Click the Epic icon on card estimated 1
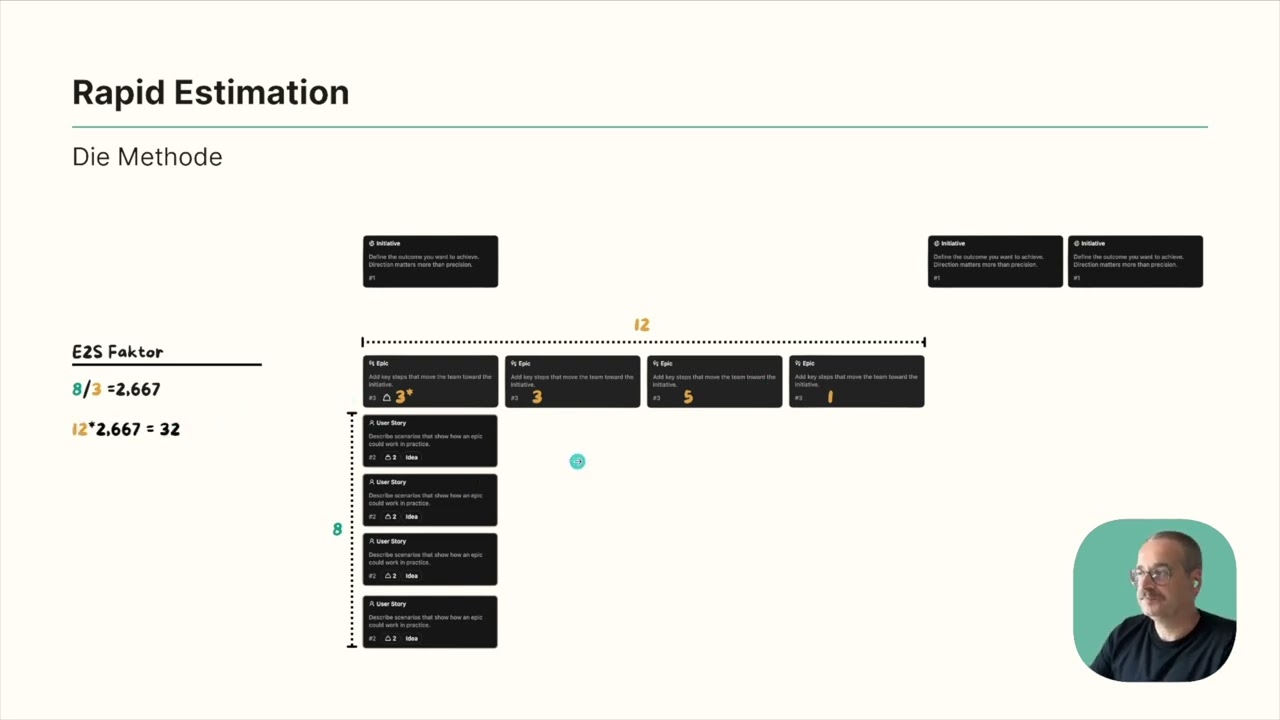1280x720 pixels. click(798, 363)
